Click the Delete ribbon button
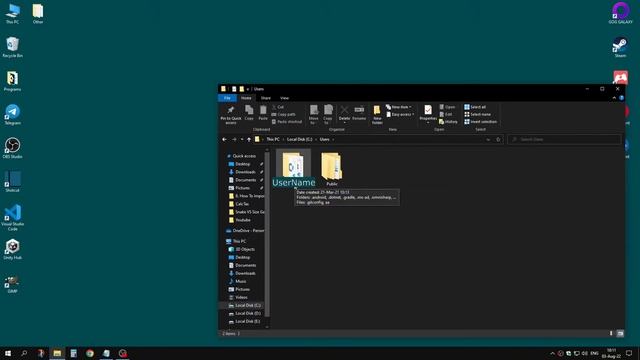 click(344, 114)
